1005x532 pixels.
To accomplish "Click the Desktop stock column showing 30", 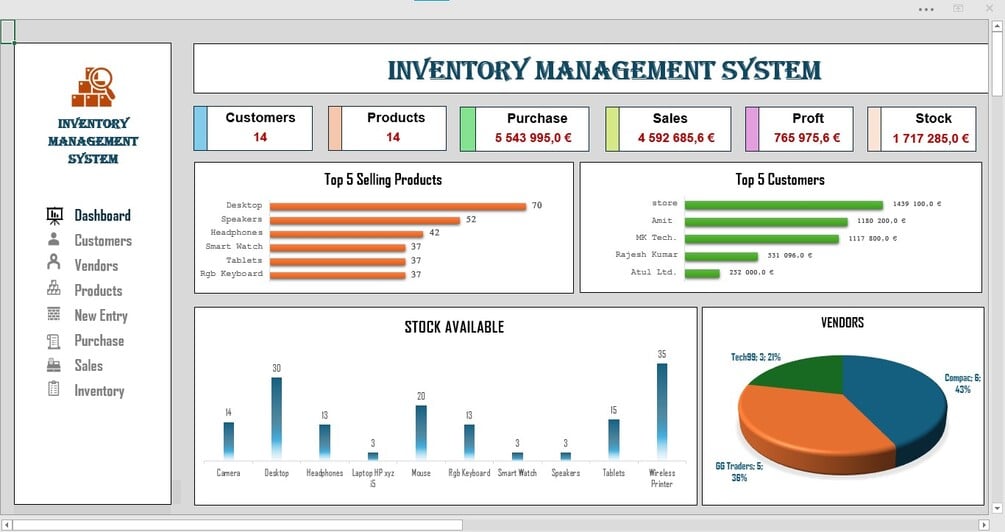I will pyautogui.click(x=276, y=418).
